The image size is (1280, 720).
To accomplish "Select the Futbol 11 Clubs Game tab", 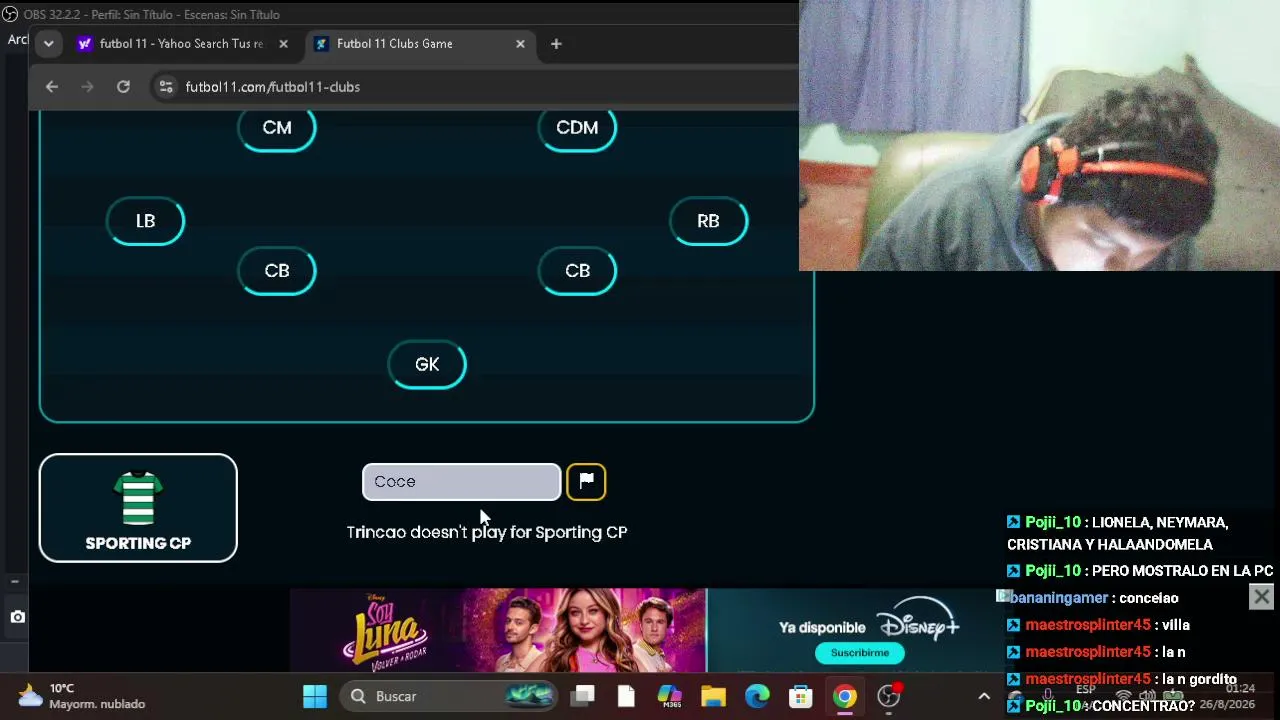I will [420, 44].
